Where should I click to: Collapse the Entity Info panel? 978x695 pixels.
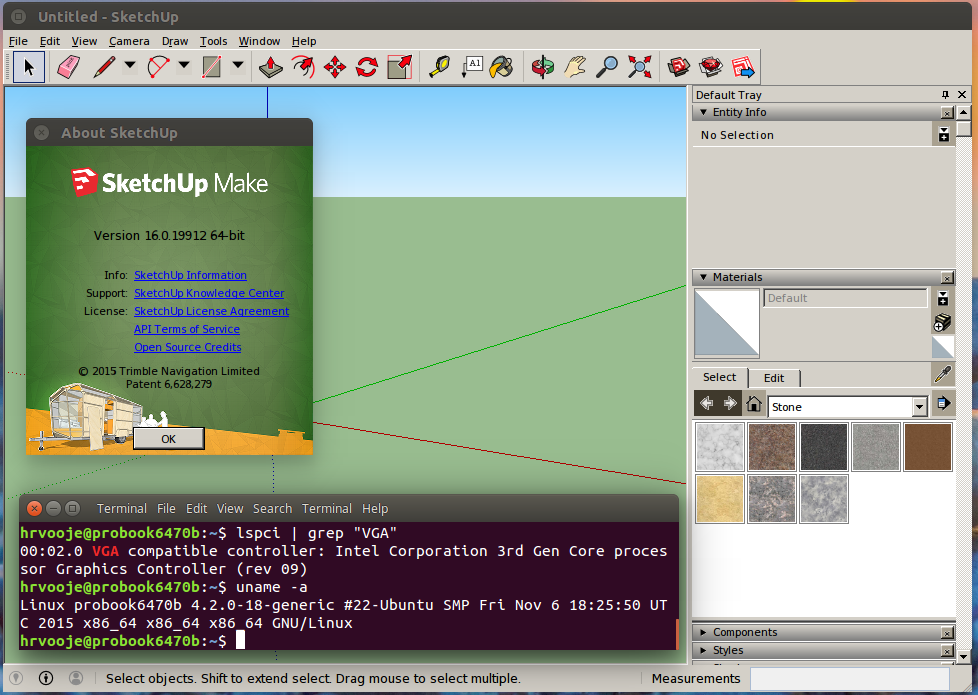point(704,112)
